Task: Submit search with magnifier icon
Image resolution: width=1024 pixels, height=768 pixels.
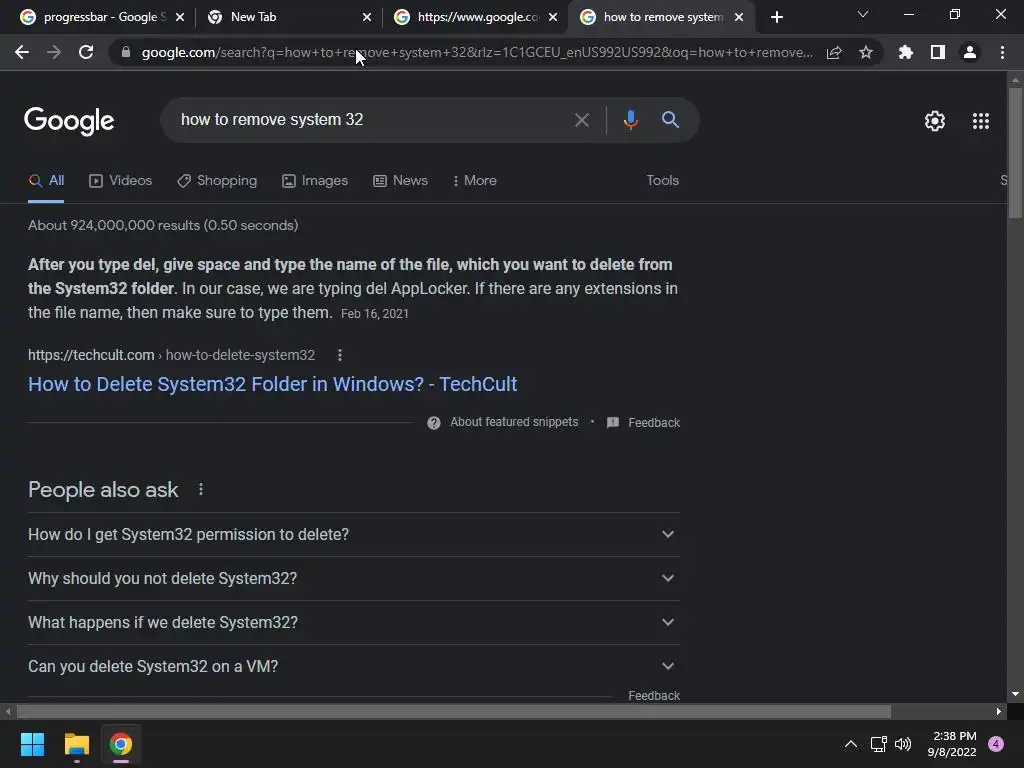Action: (670, 120)
